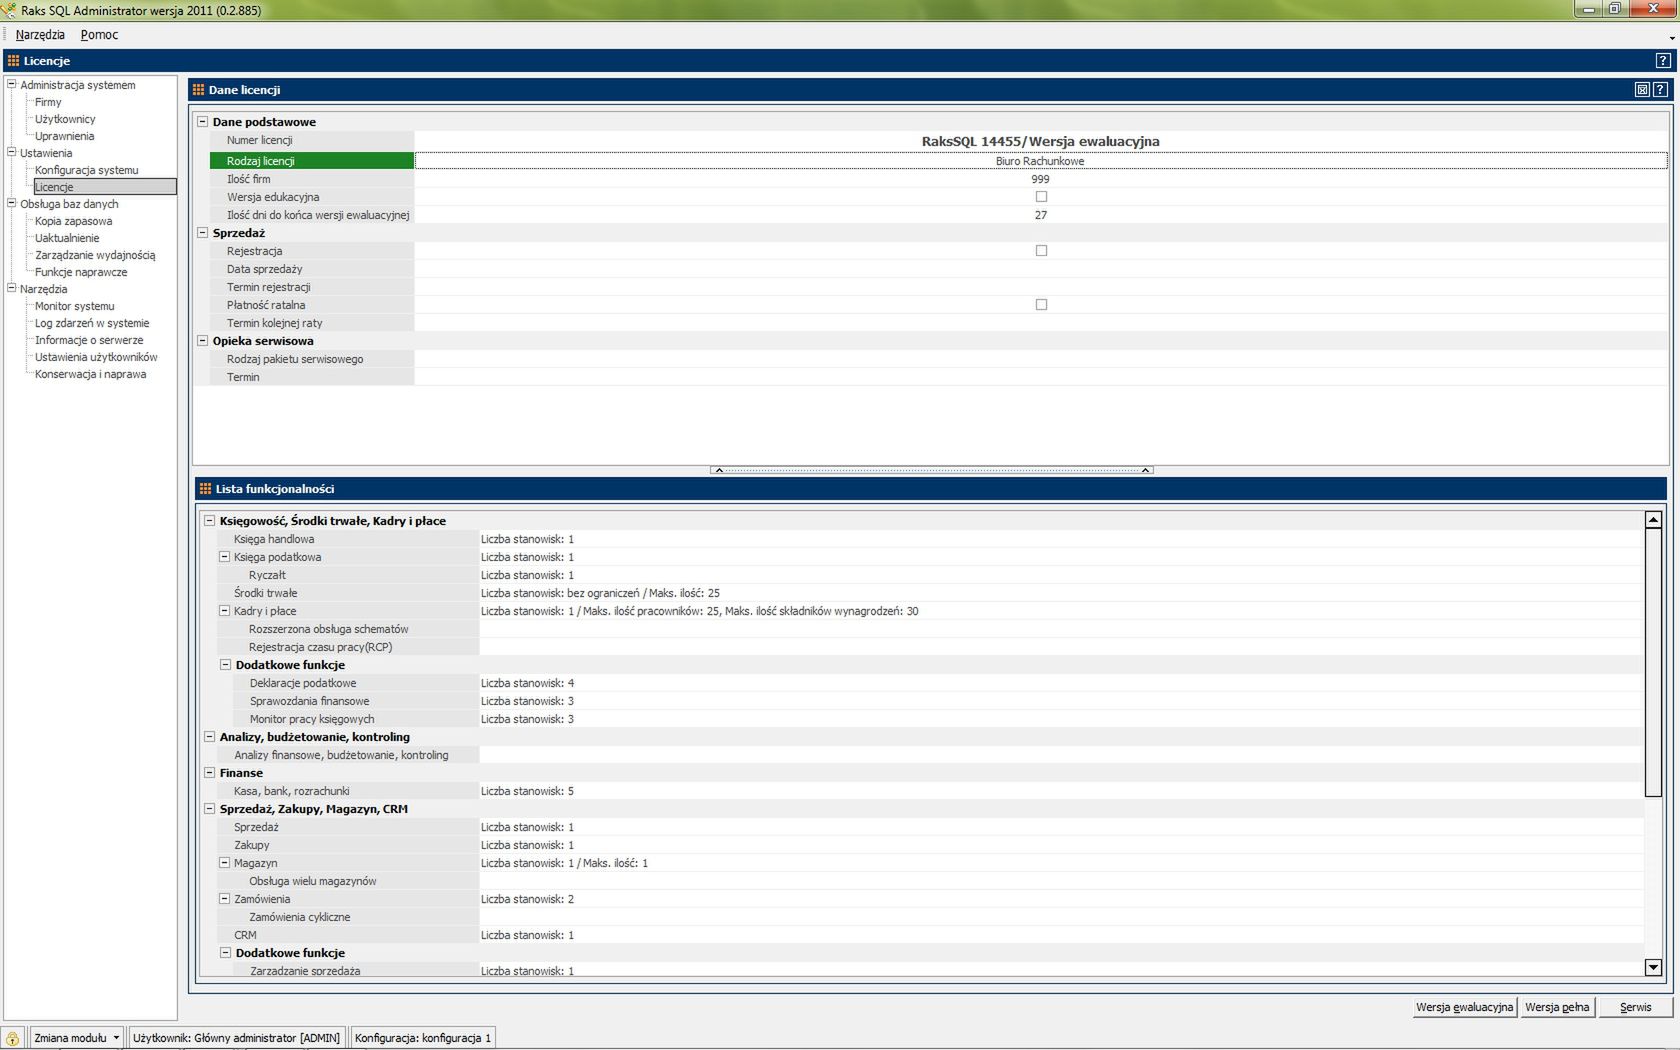Collapse Księgowość, Środki trwałe, Kadry i płace group
Viewport: 1680px width, 1050px height.
tap(209, 521)
